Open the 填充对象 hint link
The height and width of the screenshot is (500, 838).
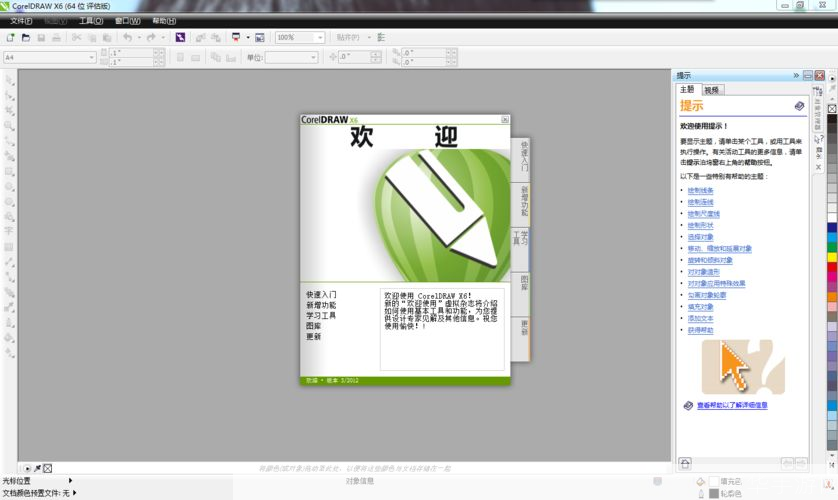700,307
